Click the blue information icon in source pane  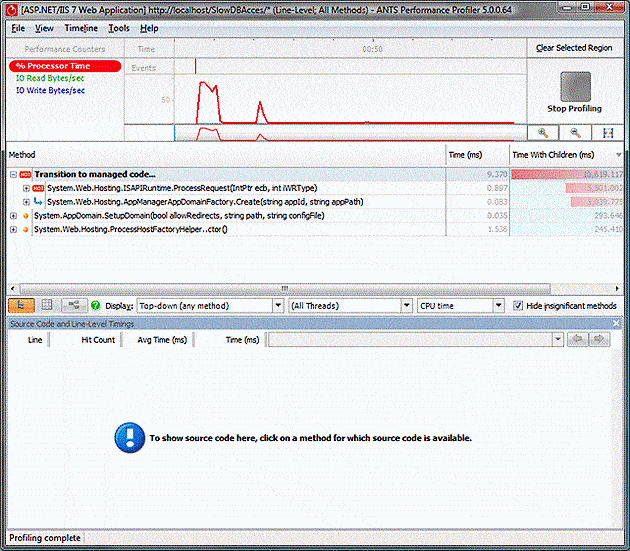click(130, 437)
